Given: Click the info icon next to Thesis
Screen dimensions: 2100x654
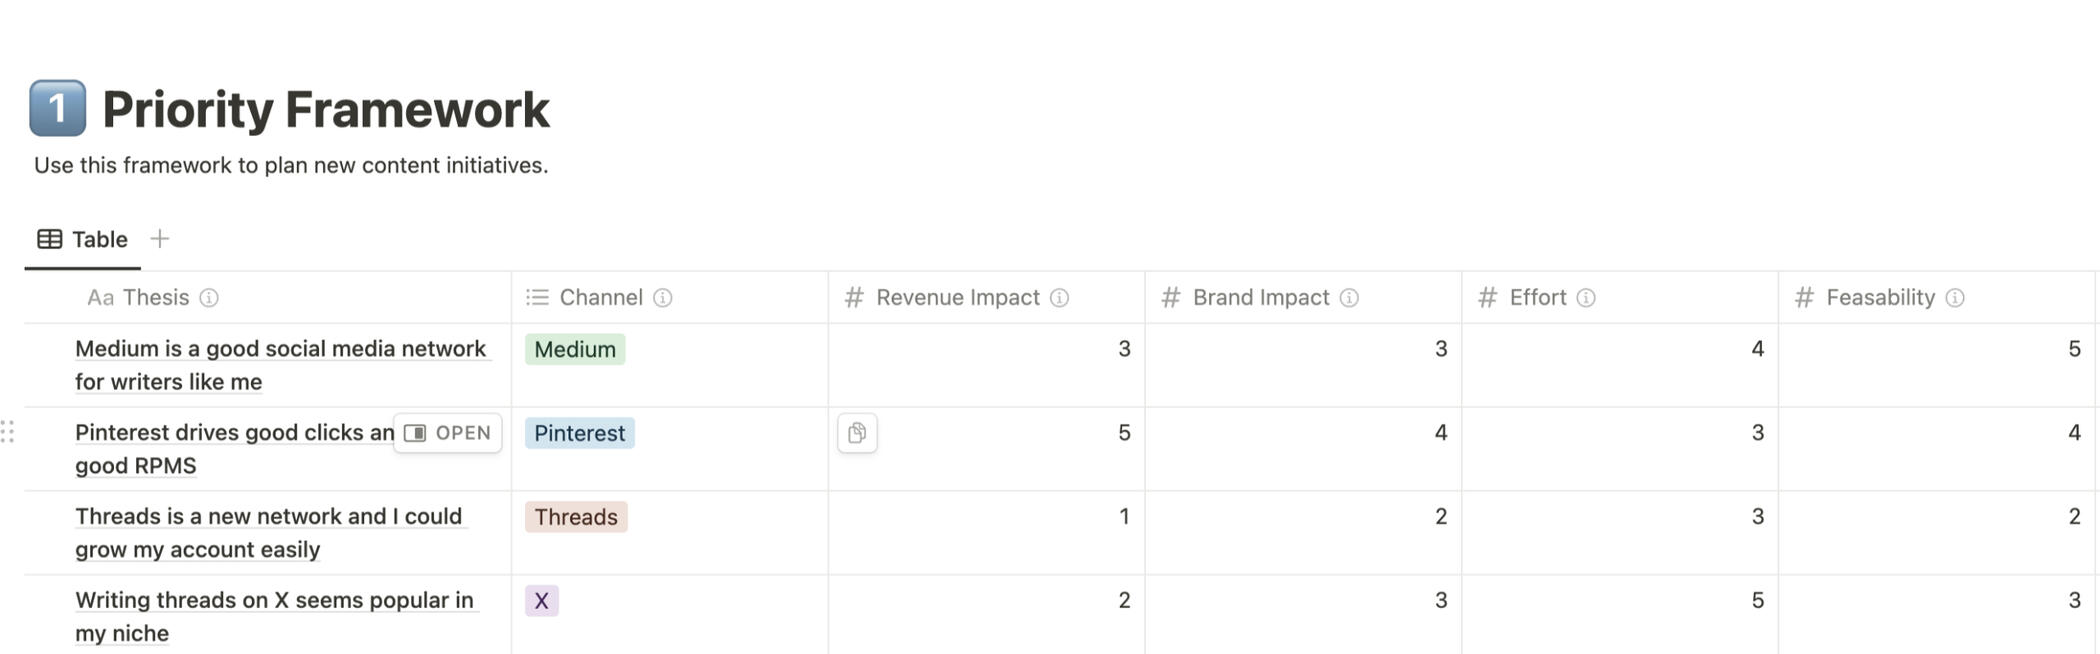Looking at the screenshot, I should pyautogui.click(x=208, y=298).
